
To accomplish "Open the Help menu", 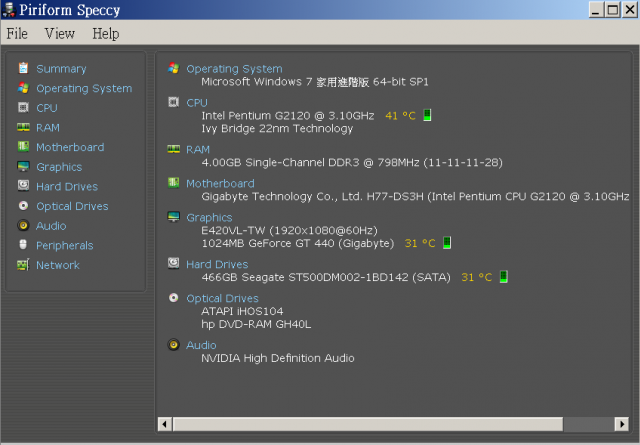I will pos(106,33).
